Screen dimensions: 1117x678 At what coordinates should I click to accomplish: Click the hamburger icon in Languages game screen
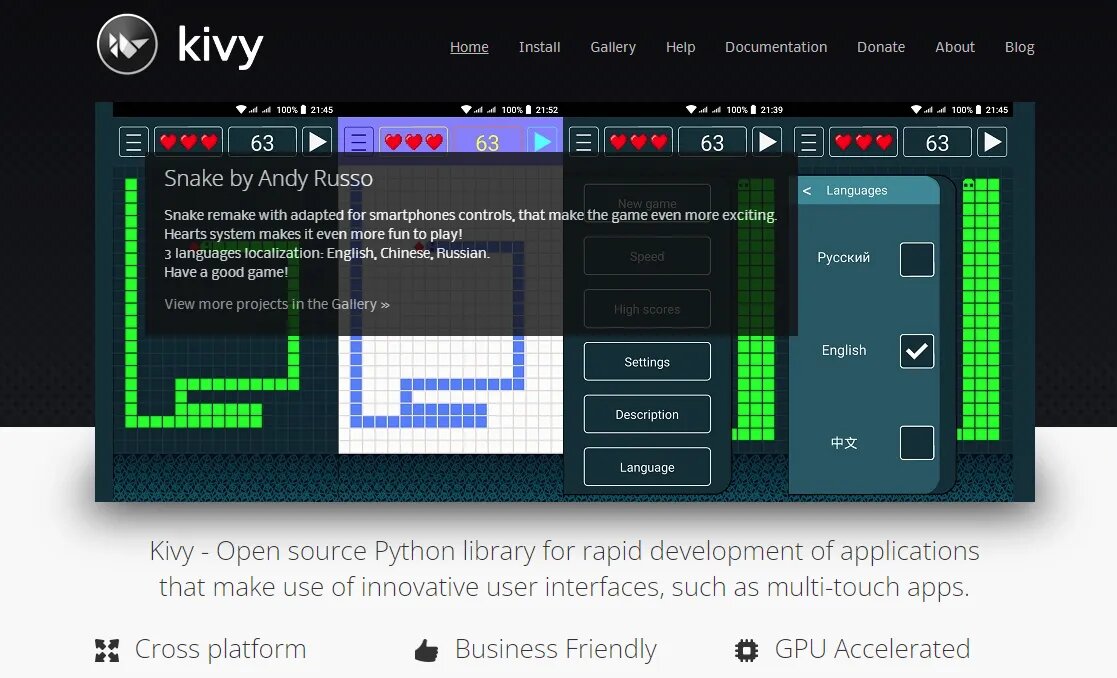coord(809,142)
